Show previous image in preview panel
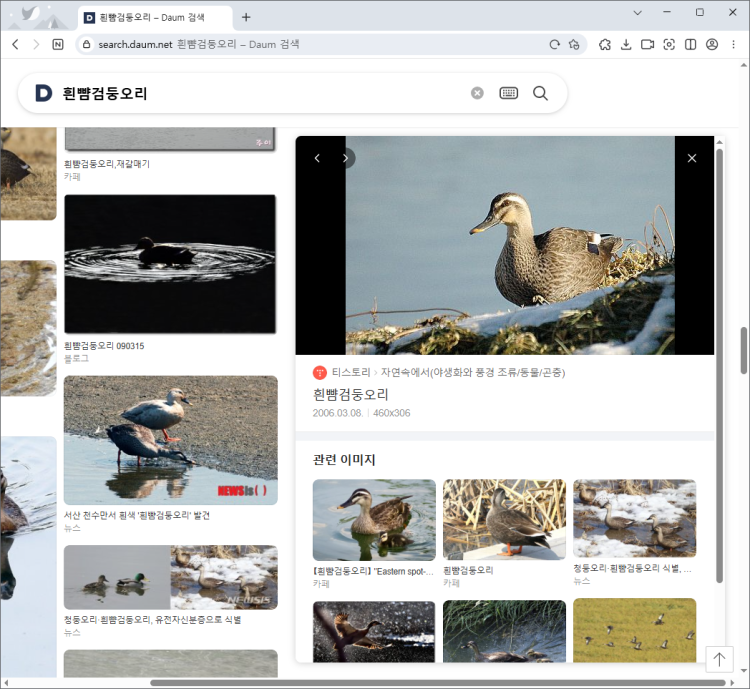Image resolution: width=750 pixels, height=689 pixels. [317, 158]
